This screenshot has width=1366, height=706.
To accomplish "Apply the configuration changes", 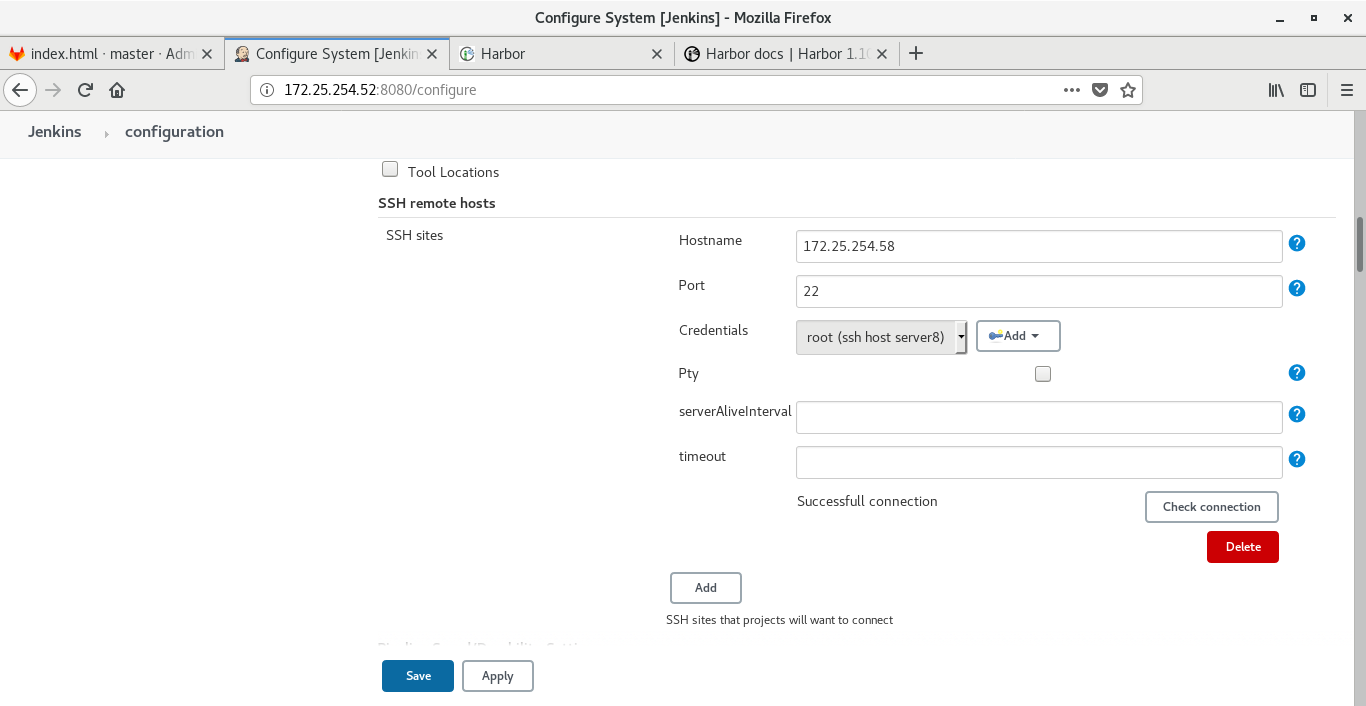I will pyautogui.click(x=498, y=676).
